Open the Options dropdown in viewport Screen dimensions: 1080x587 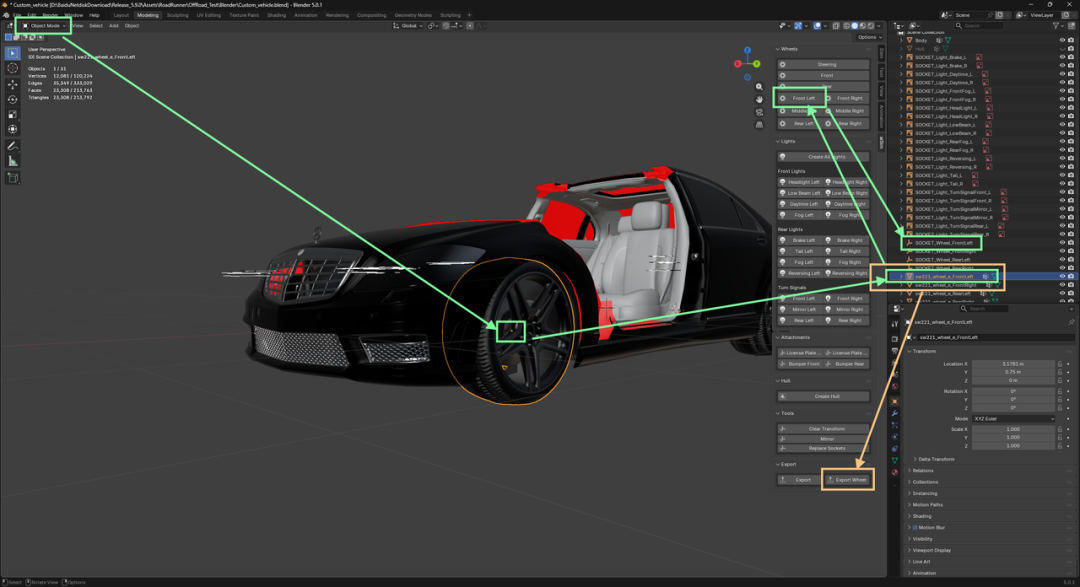tap(869, 37)
